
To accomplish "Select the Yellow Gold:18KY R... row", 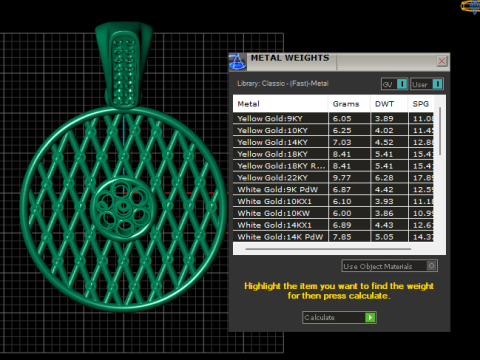I will coord(333,166).
